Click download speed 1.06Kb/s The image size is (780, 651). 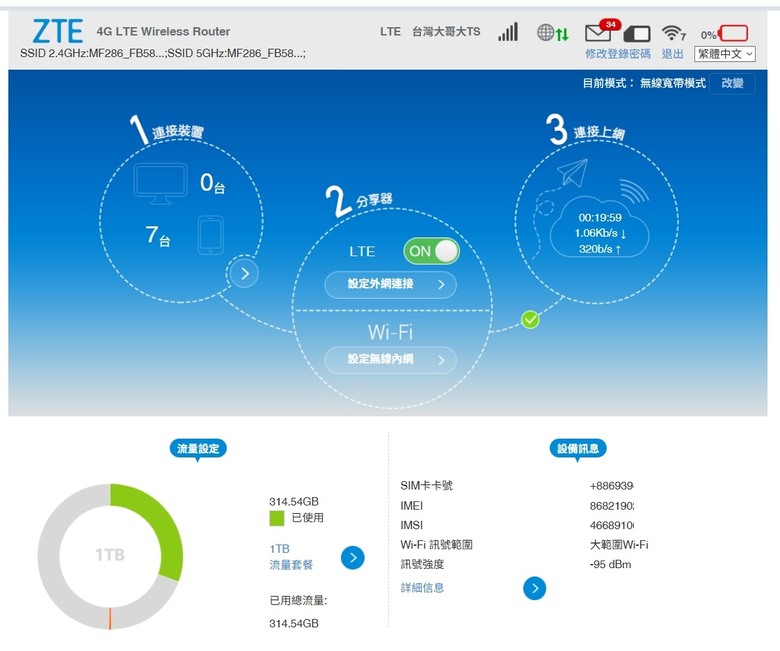click(x=600, y=233)
